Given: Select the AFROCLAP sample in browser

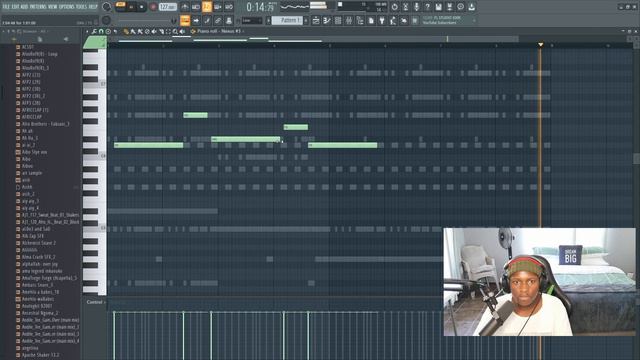Looking at the screenshot, I should point(32,117).
